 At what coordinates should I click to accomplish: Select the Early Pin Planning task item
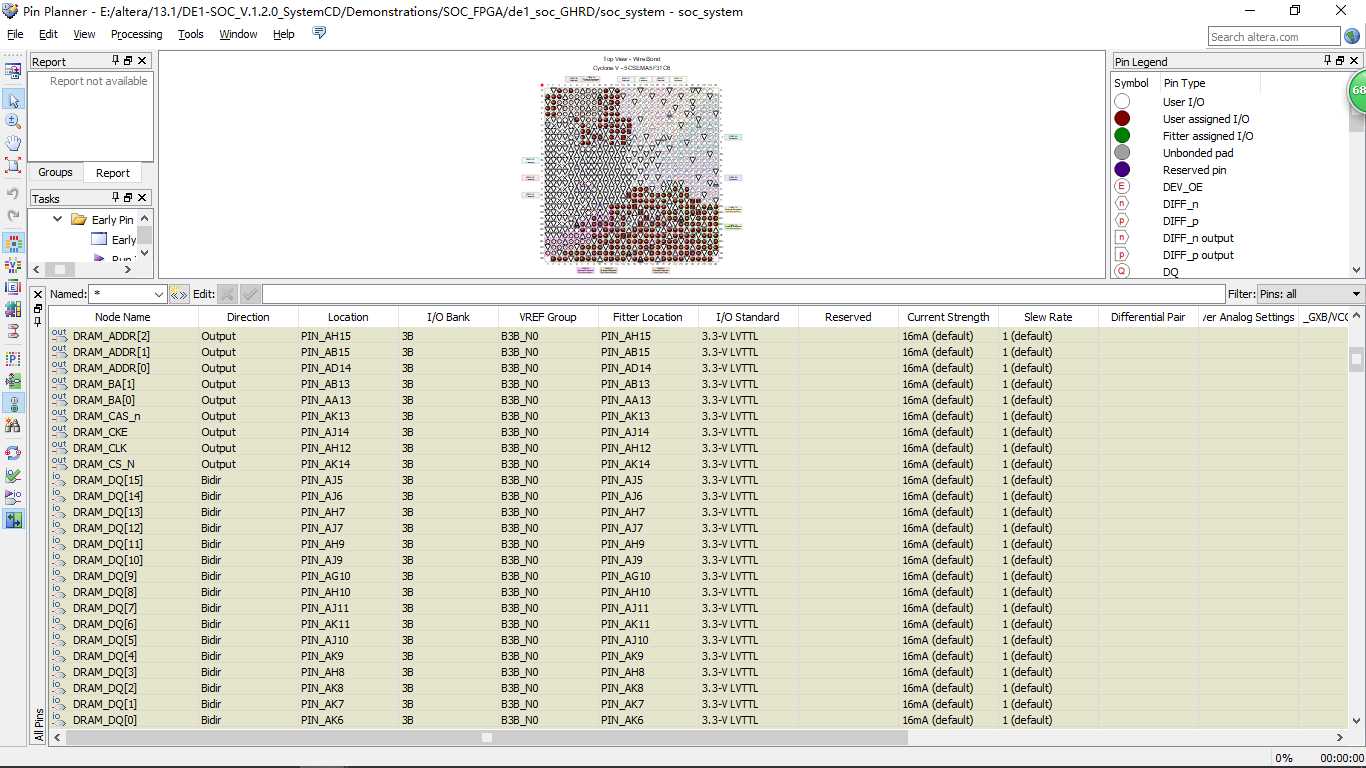point(112,220)
